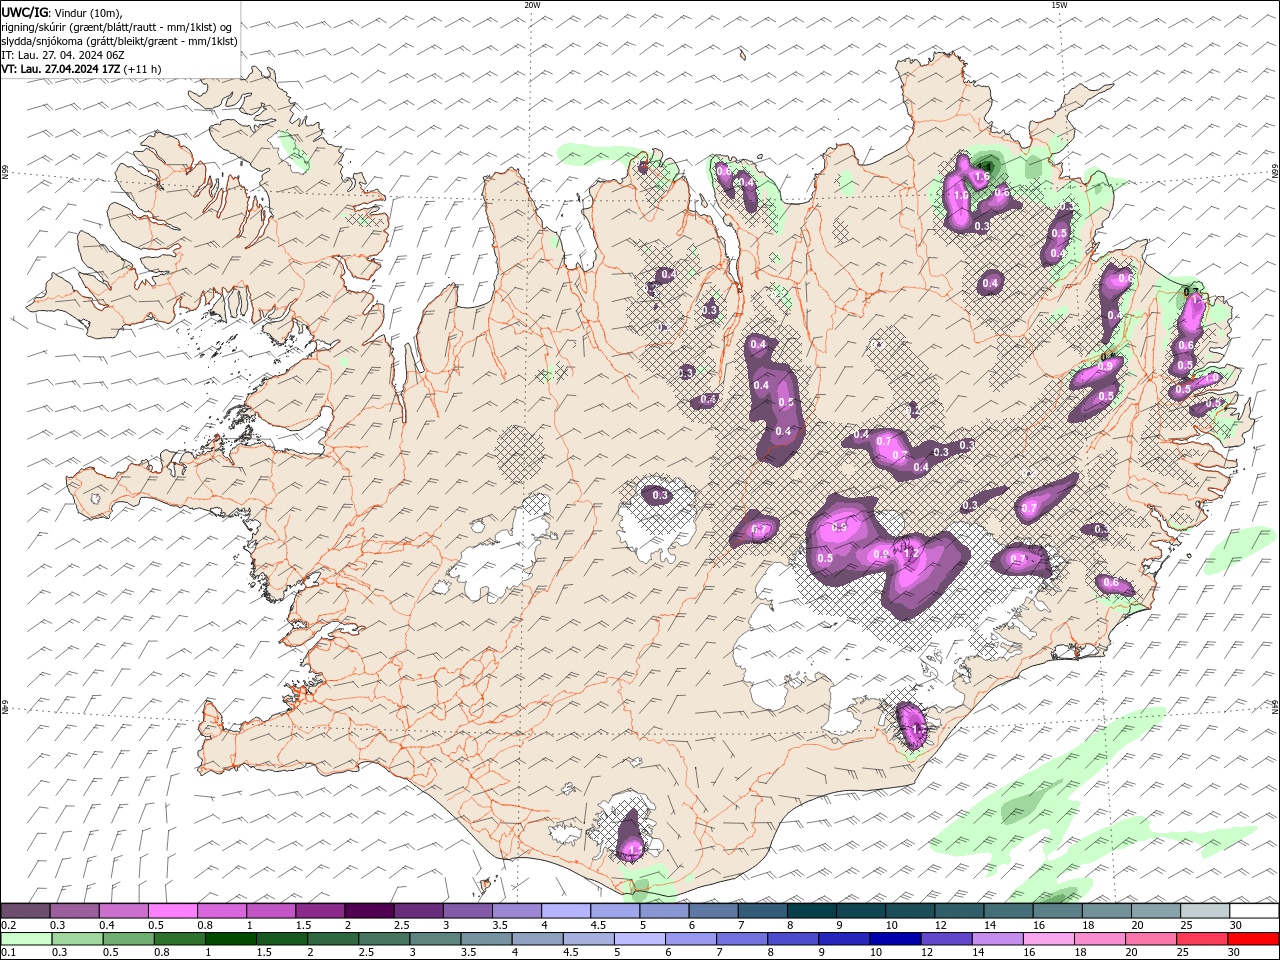
Task: Click the 'slydda/snjókoma' legend description line
Action: pos(119,41)
